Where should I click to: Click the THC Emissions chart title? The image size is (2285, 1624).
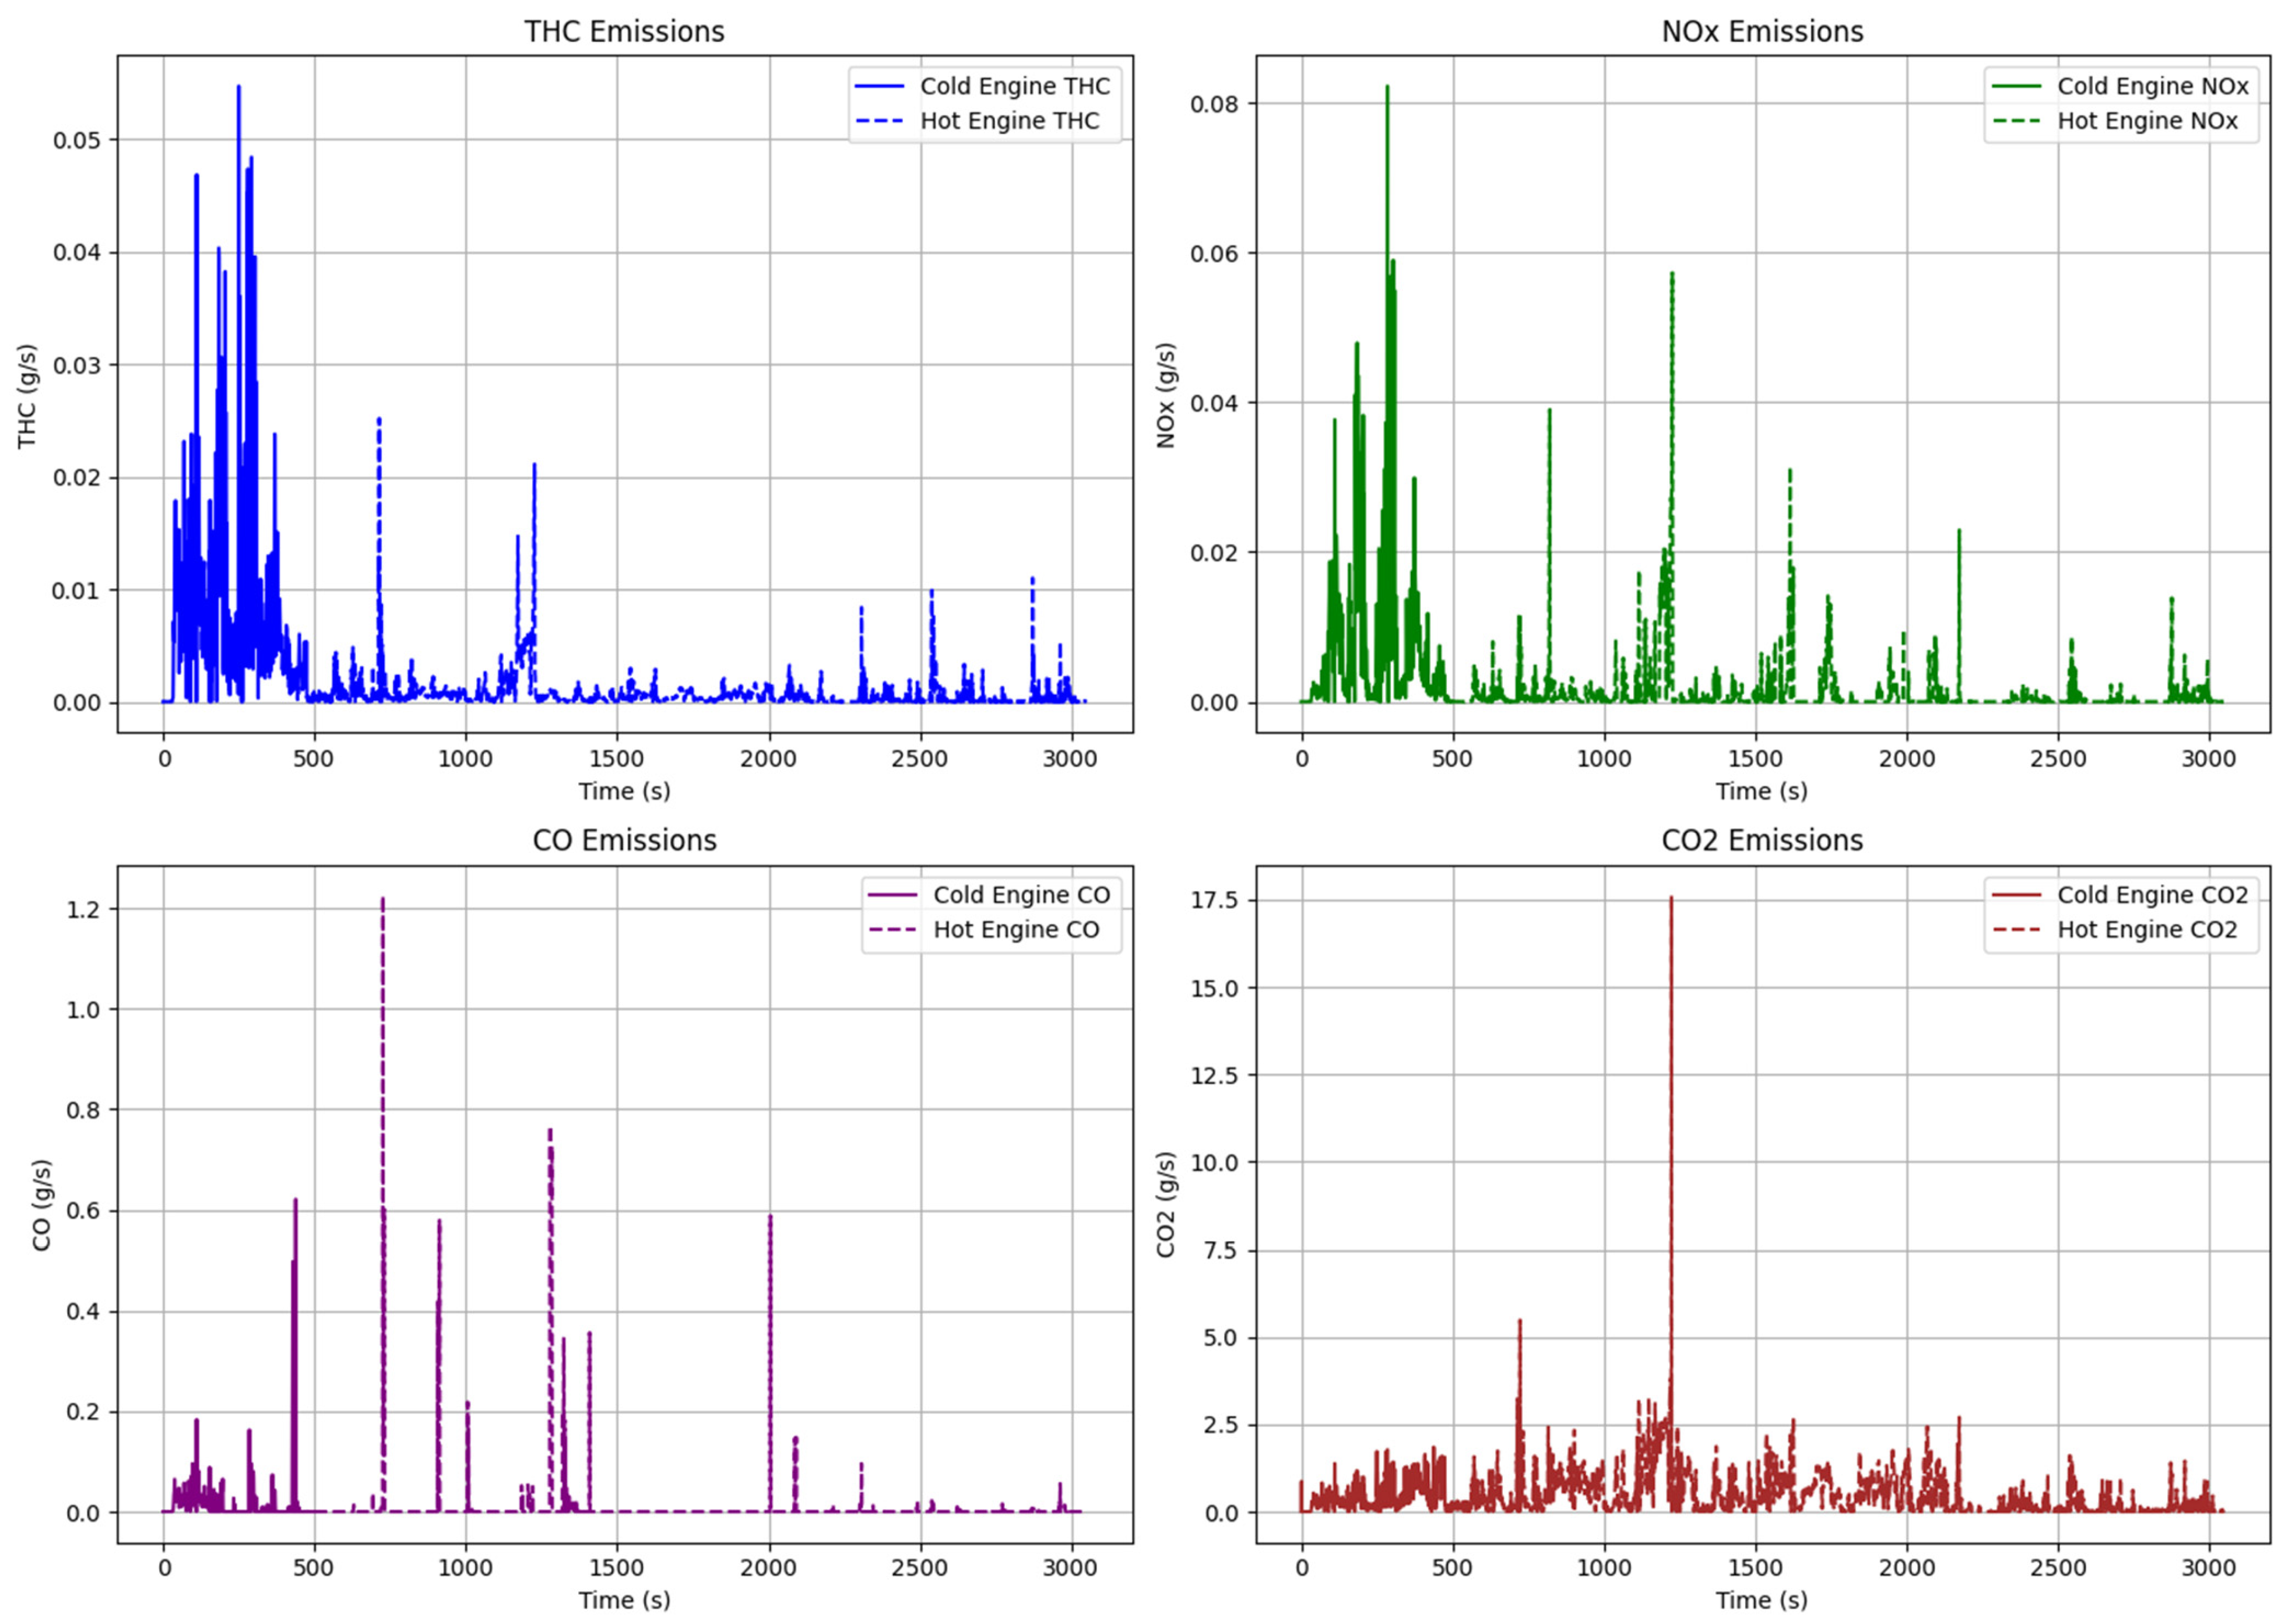coord(624,32)
